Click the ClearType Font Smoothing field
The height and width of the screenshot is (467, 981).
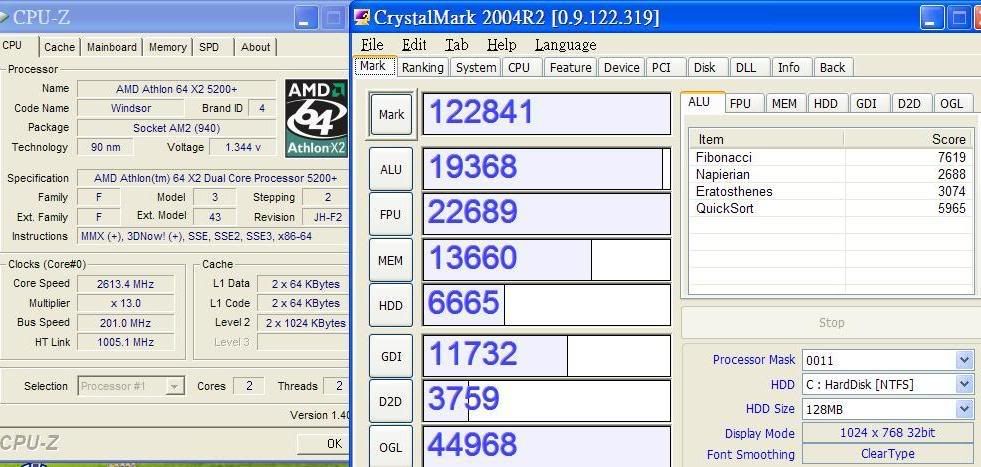coord(888,454)
